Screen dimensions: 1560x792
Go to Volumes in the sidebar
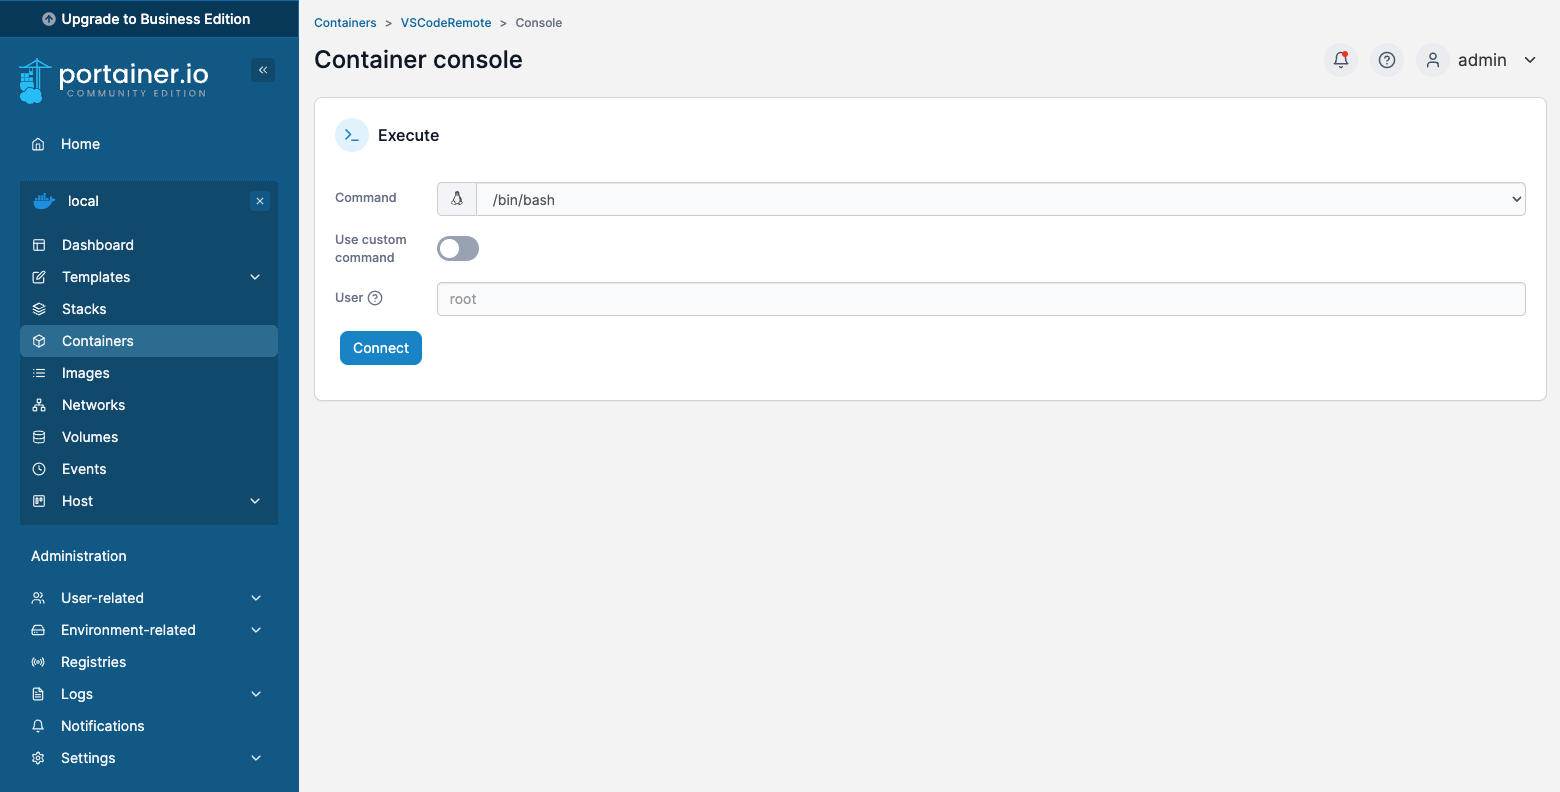(x=90, y=437)
